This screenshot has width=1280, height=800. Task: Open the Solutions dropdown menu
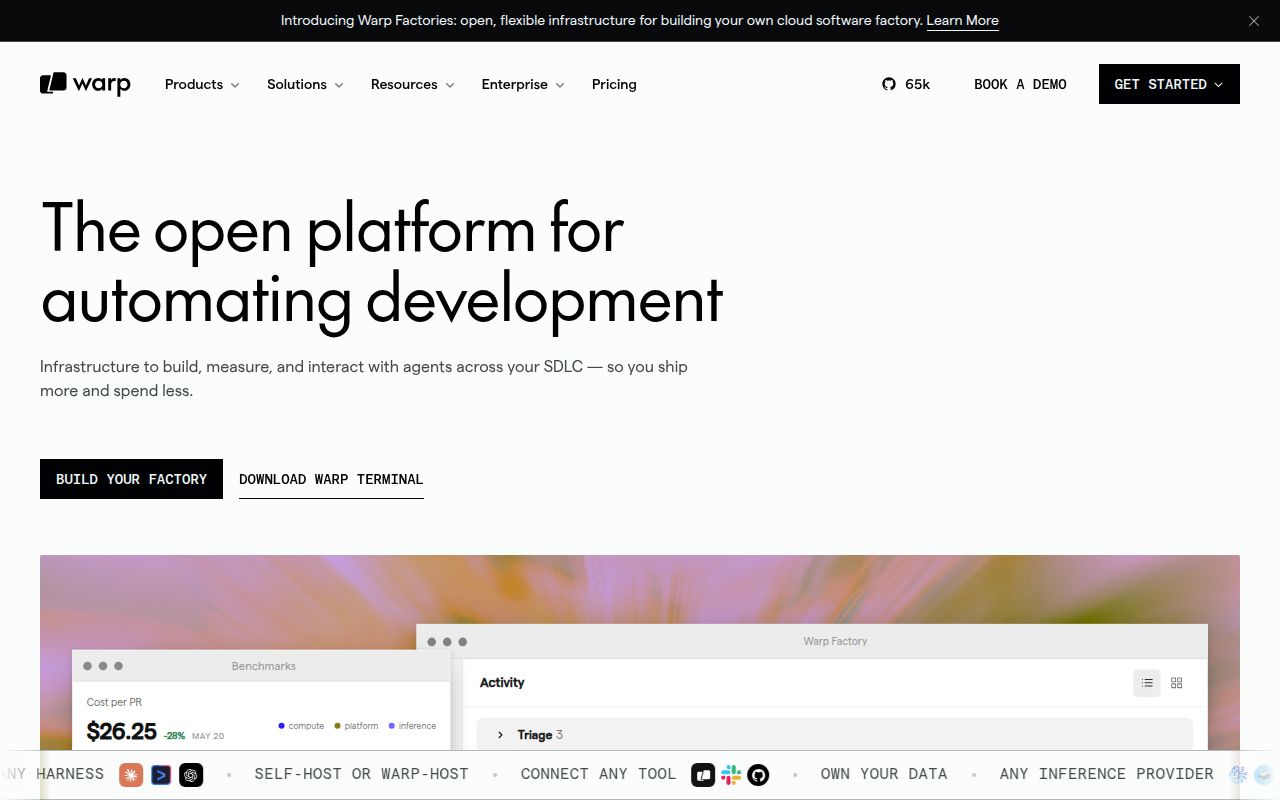tap(305, 84)
